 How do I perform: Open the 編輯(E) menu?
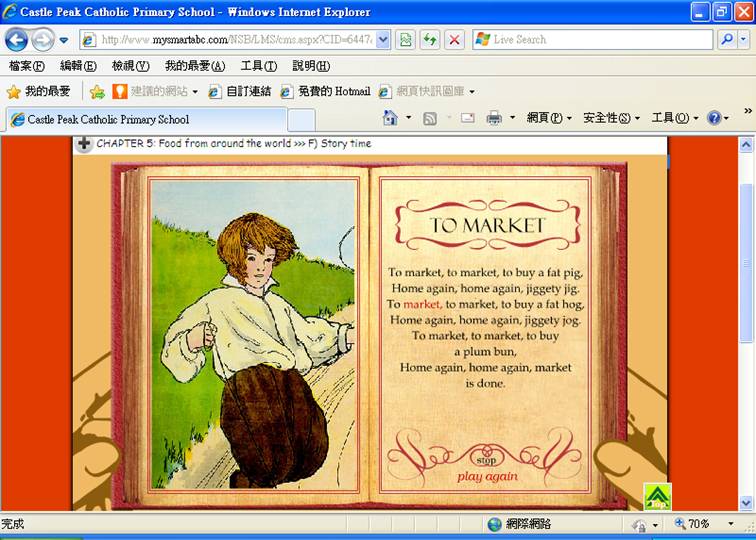pos(78,66)
